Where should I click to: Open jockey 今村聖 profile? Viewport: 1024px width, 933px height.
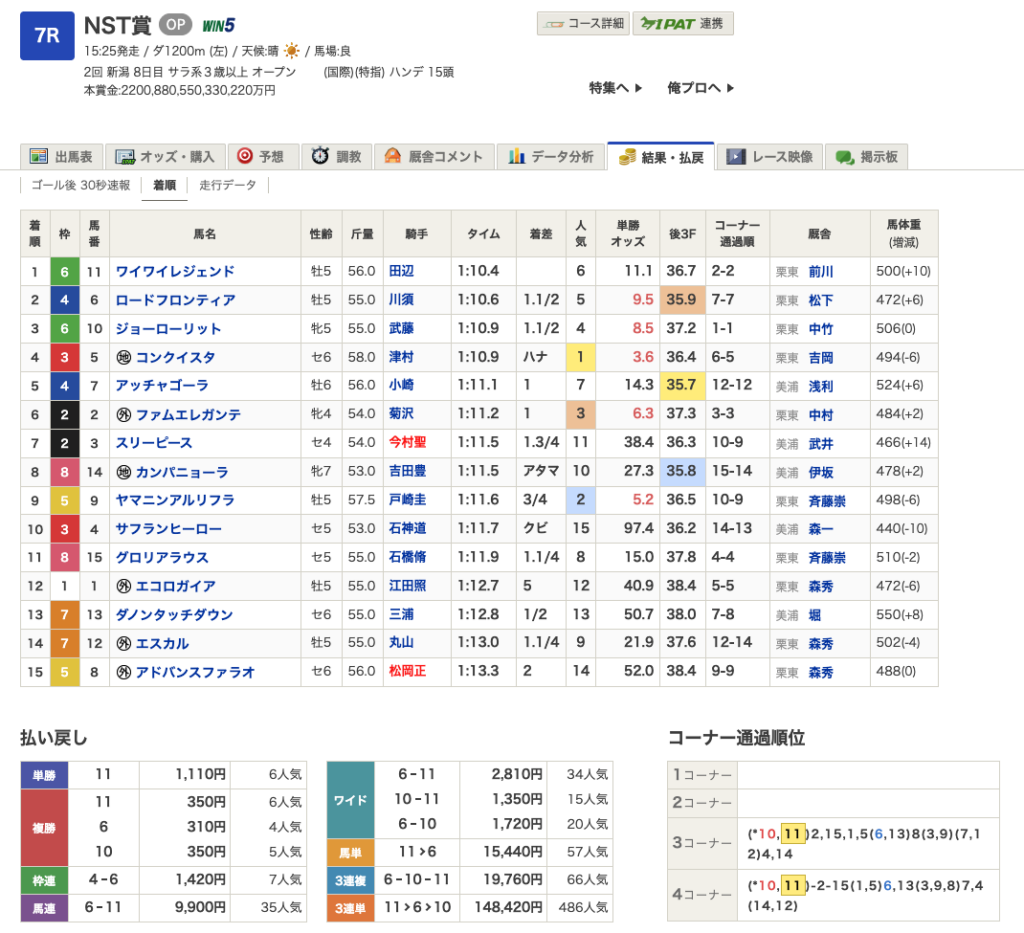pyautogui.click(x=408, y=443)
